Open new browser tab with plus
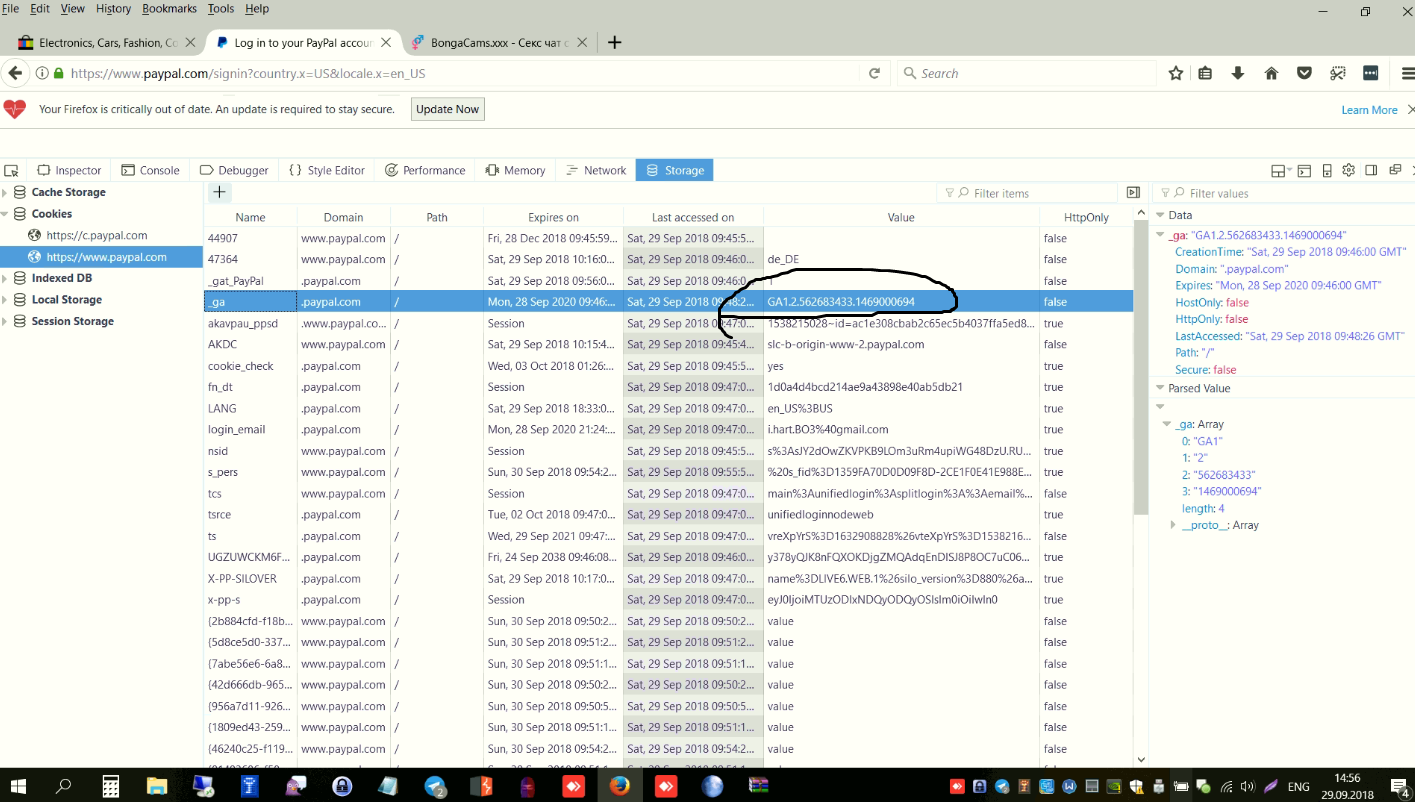Screen dimensions: 1415x802 (615, 42)
